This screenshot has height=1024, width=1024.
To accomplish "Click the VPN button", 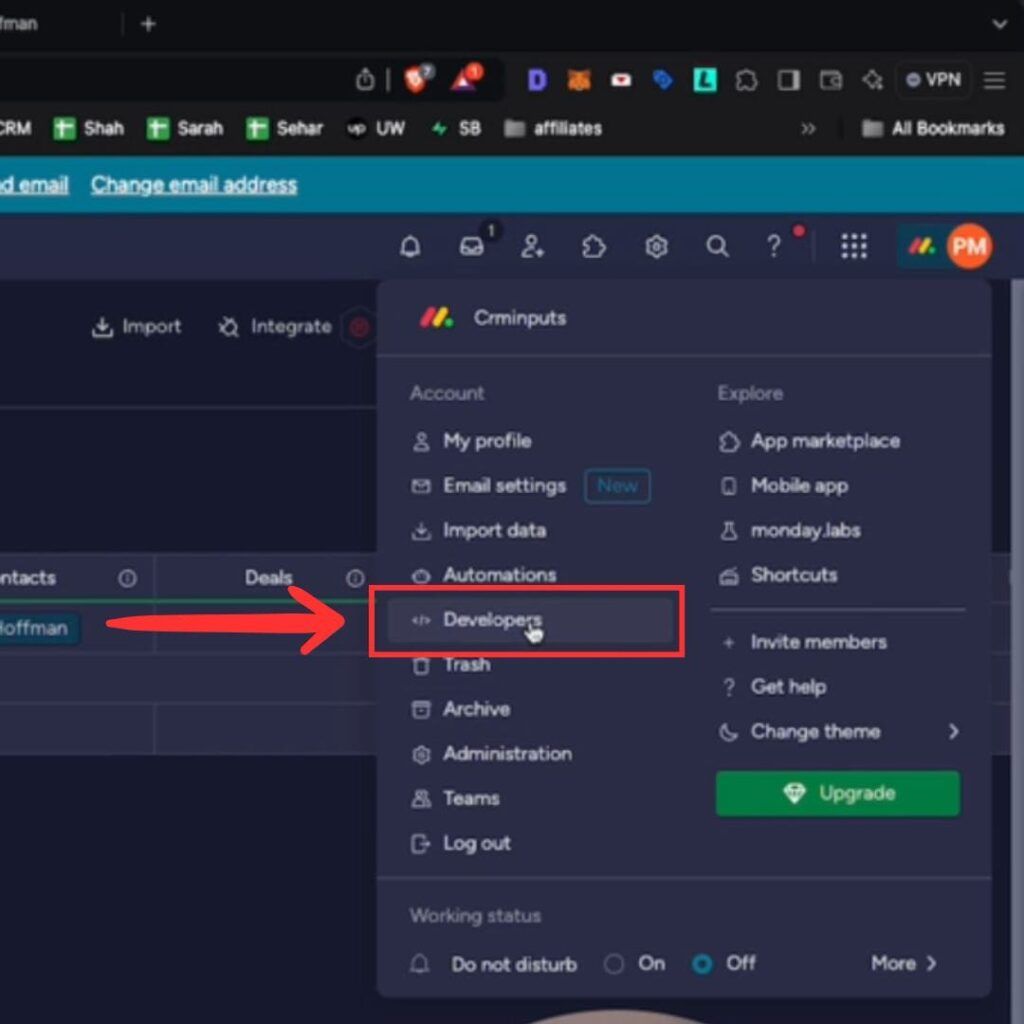I will click(x=933, y=80).
